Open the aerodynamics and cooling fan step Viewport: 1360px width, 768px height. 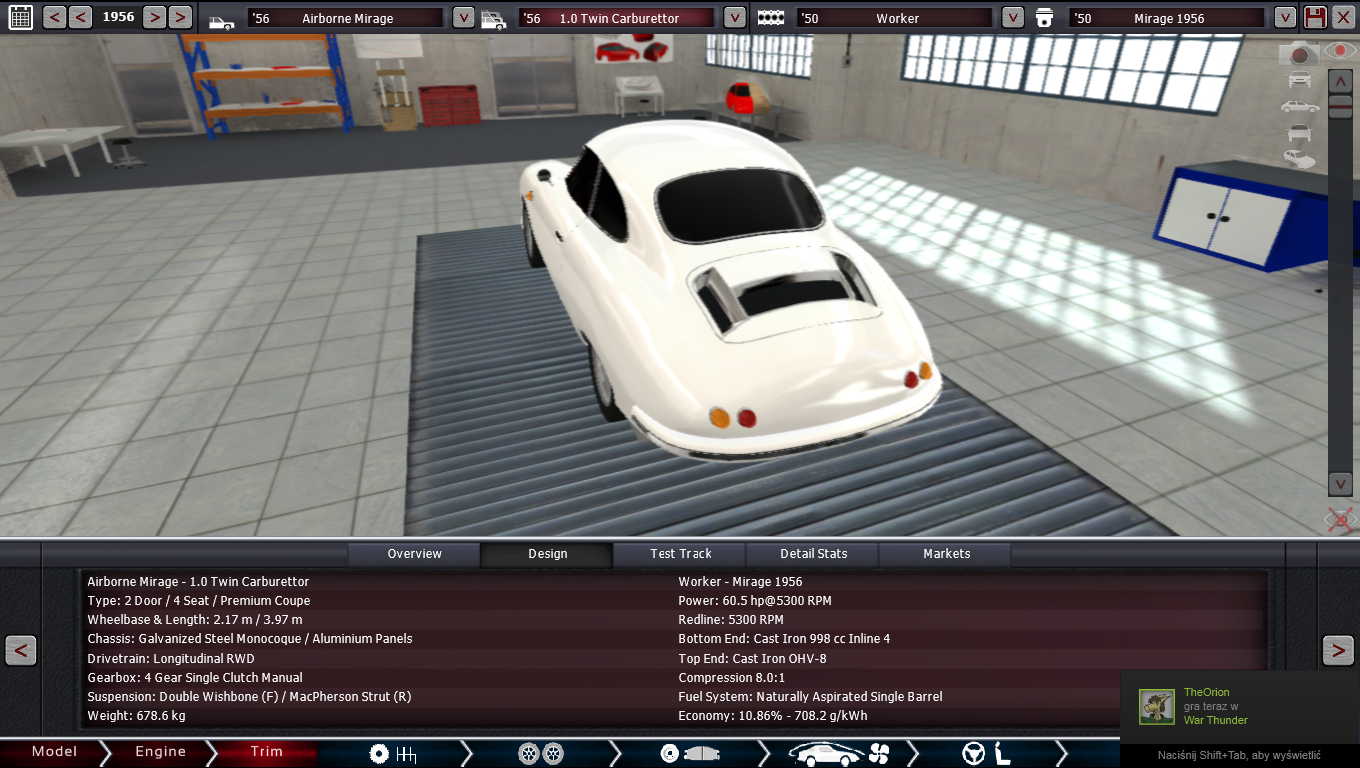pyautogui.click(x=838, y=753)
